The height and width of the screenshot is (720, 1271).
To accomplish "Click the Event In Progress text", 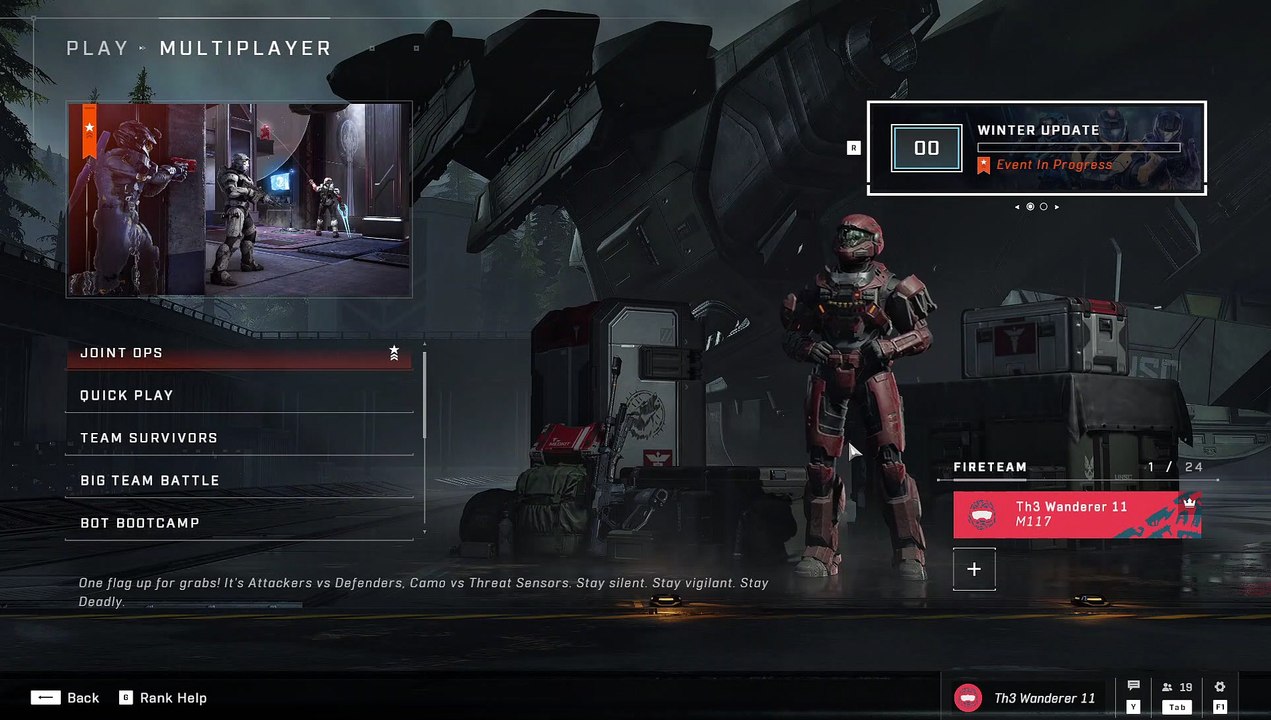I will click(1054, 165).
